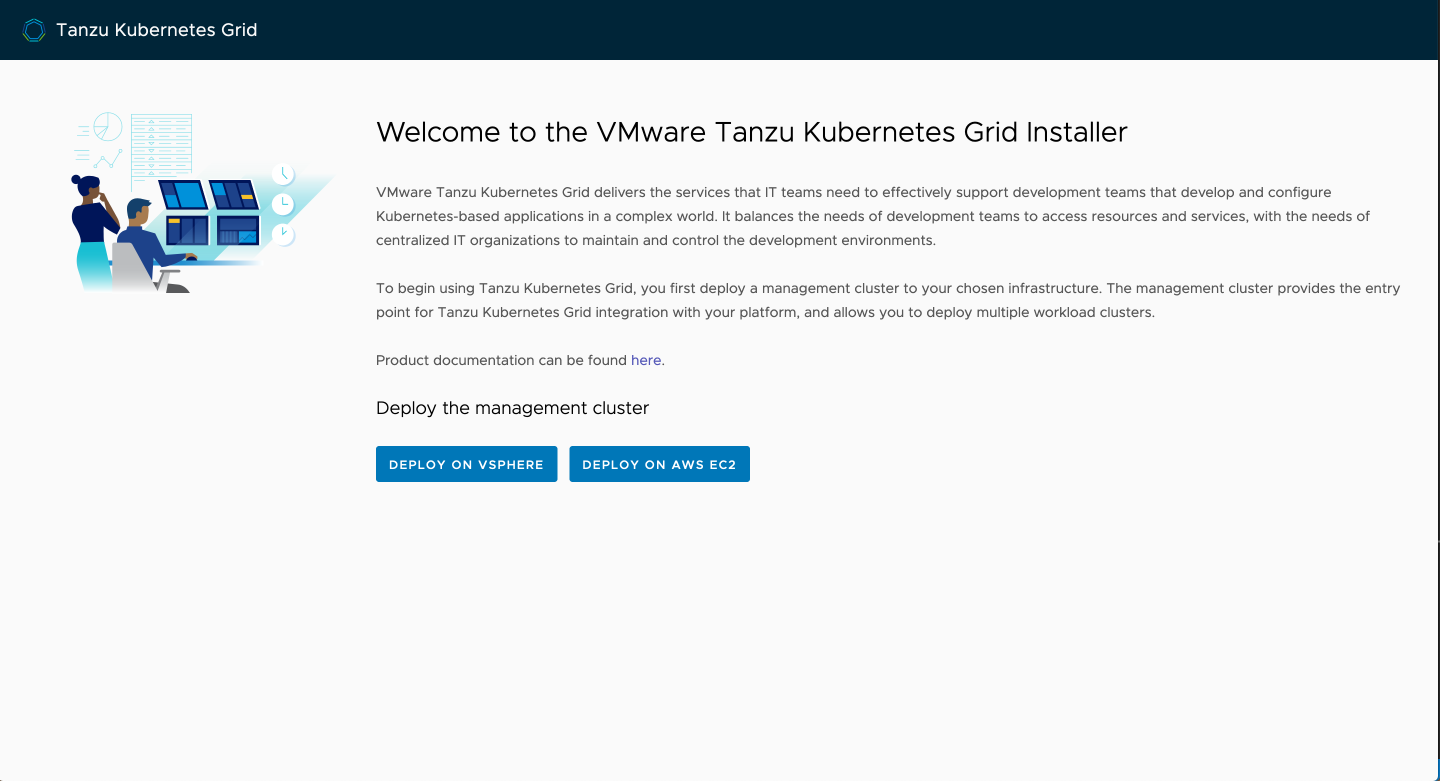
Task: Click the line graph icon in illustration
Action: tap(108, 158)
